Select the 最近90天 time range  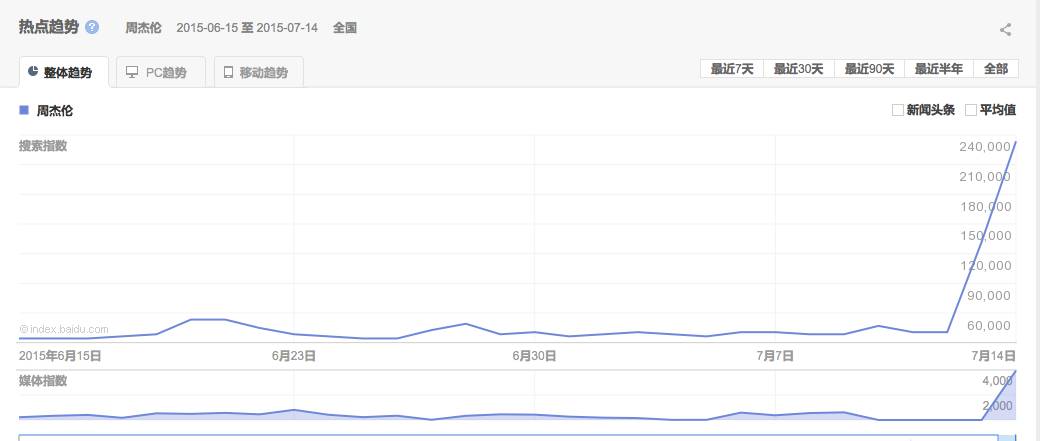tap(870, 69)
